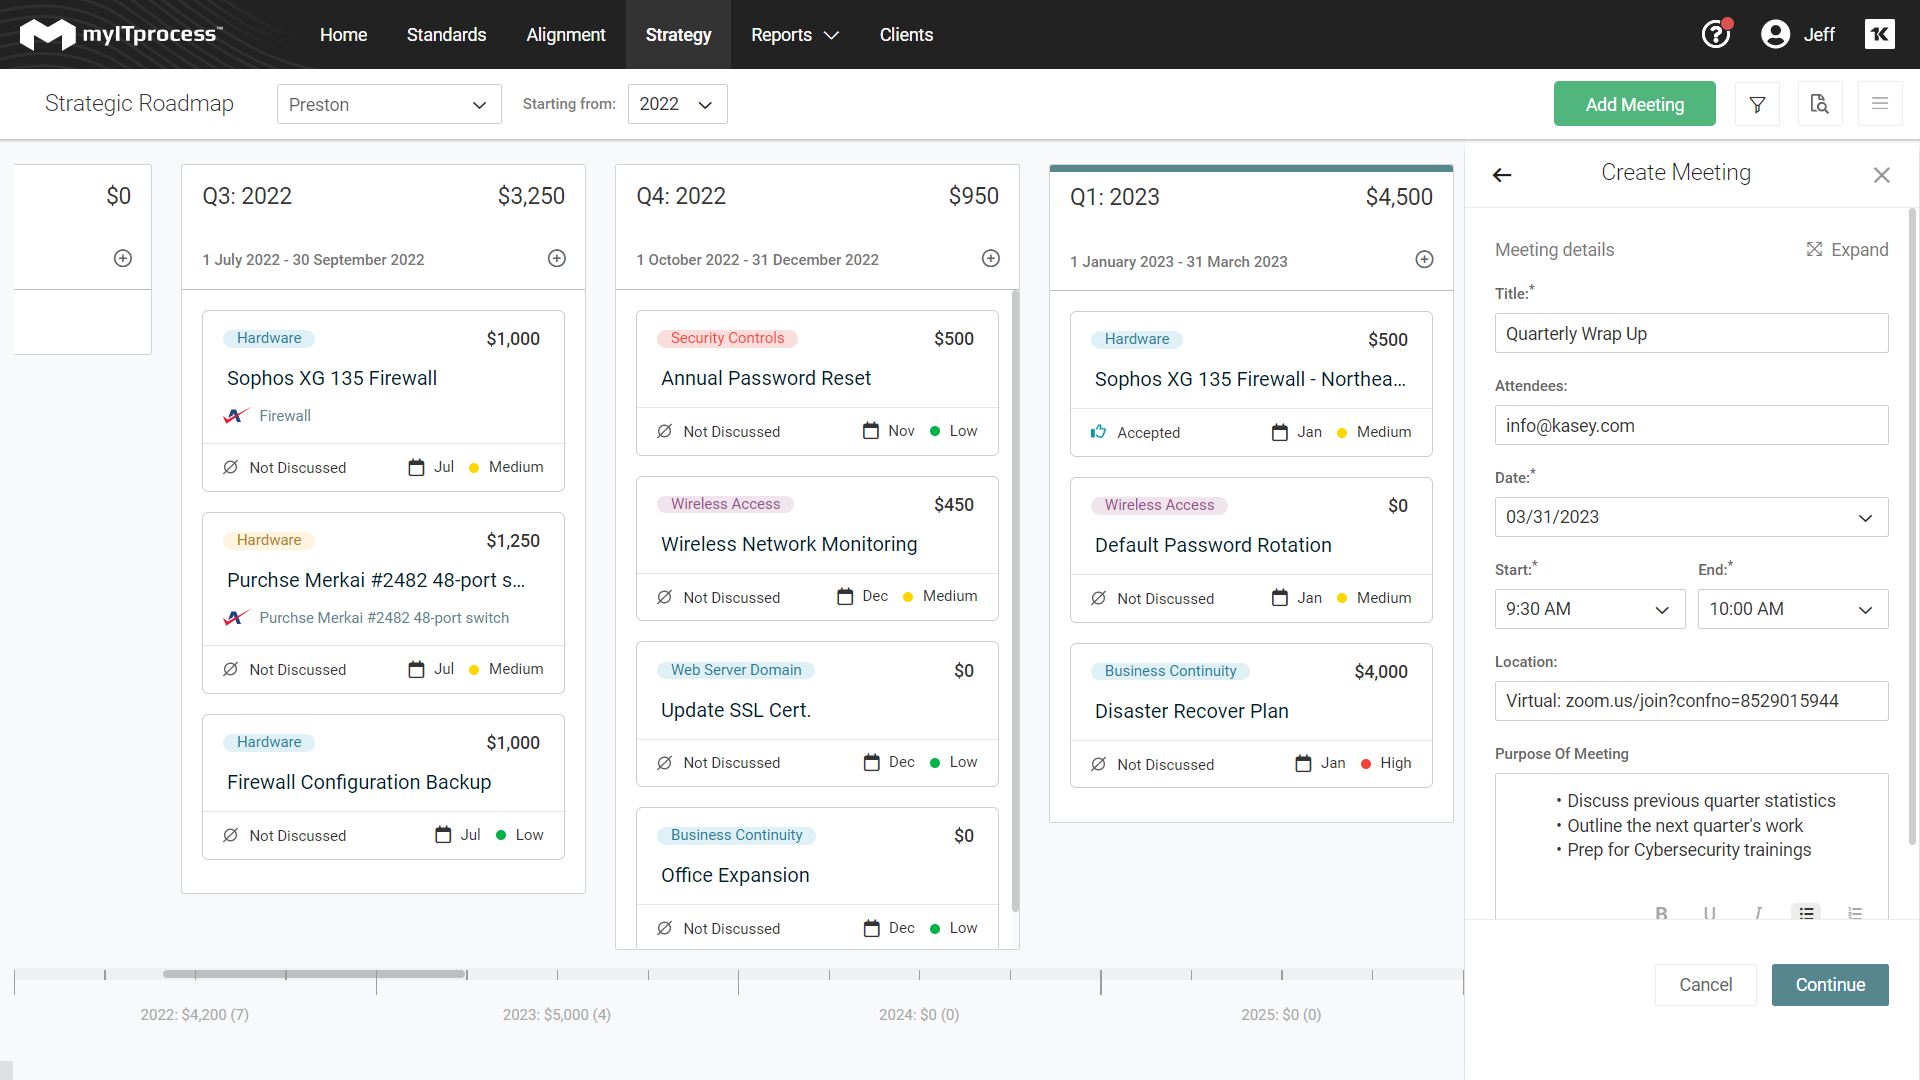The height and width of the screenshot is (1080, 1920).
Task: Open the Disaster Recover Plan card
Action: tap(1251, 715)
